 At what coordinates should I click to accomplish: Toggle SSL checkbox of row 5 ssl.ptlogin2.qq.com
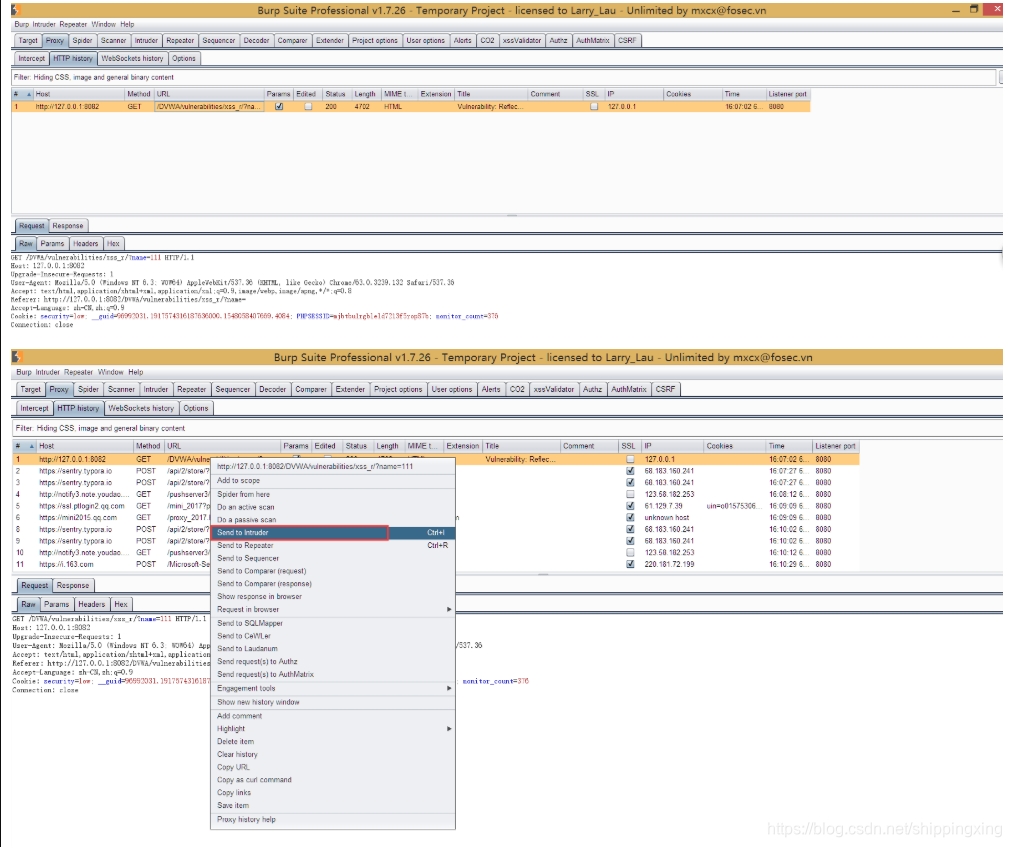630,506
